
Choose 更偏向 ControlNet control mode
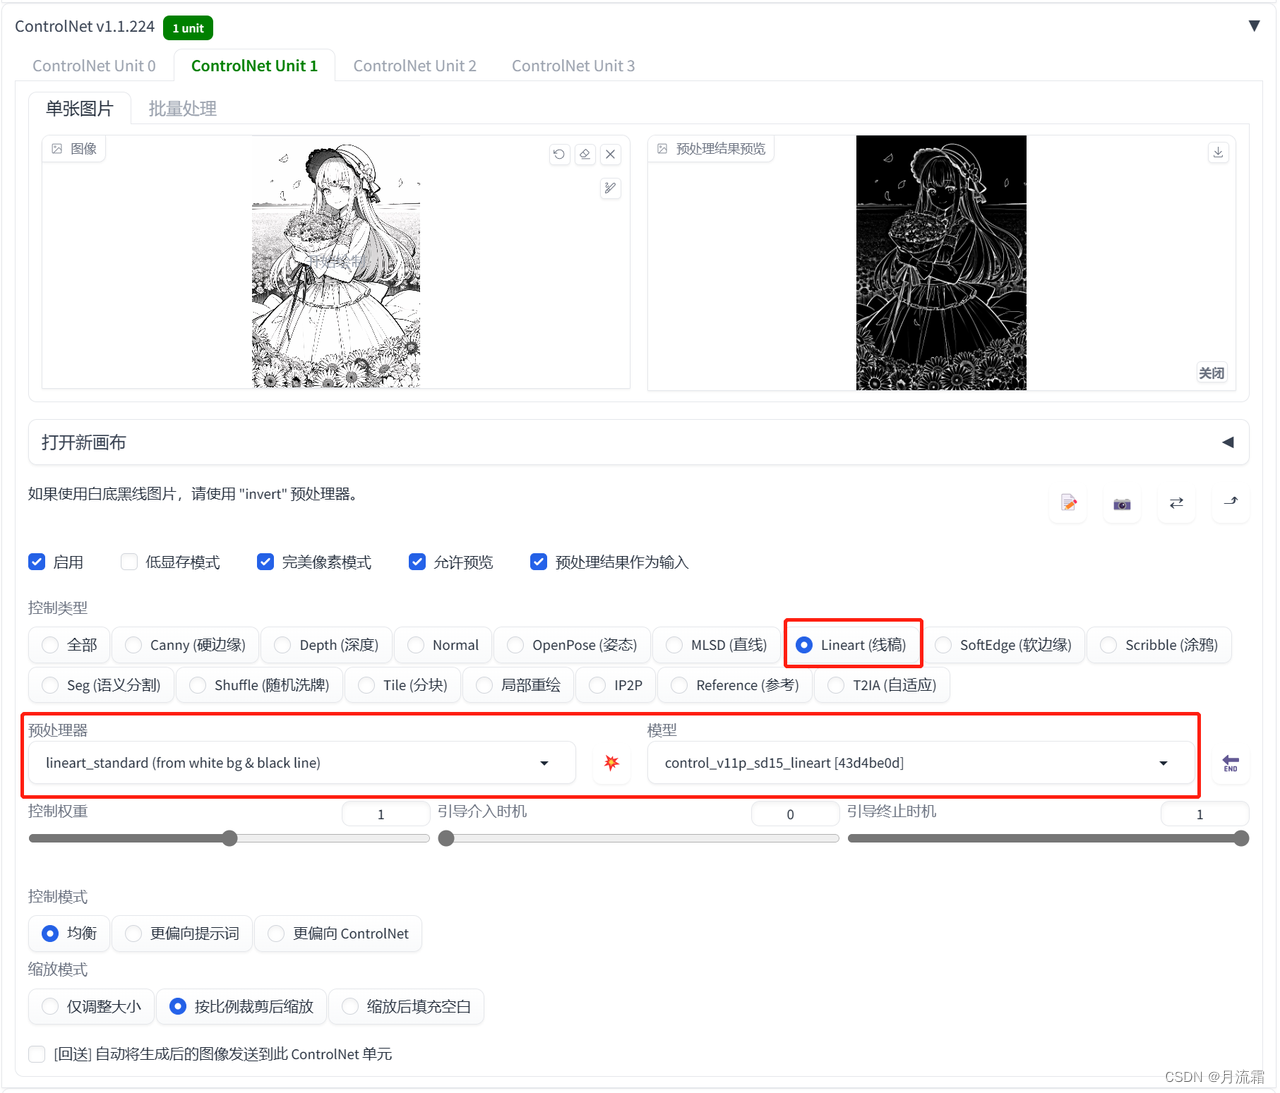tap(338, 933)
